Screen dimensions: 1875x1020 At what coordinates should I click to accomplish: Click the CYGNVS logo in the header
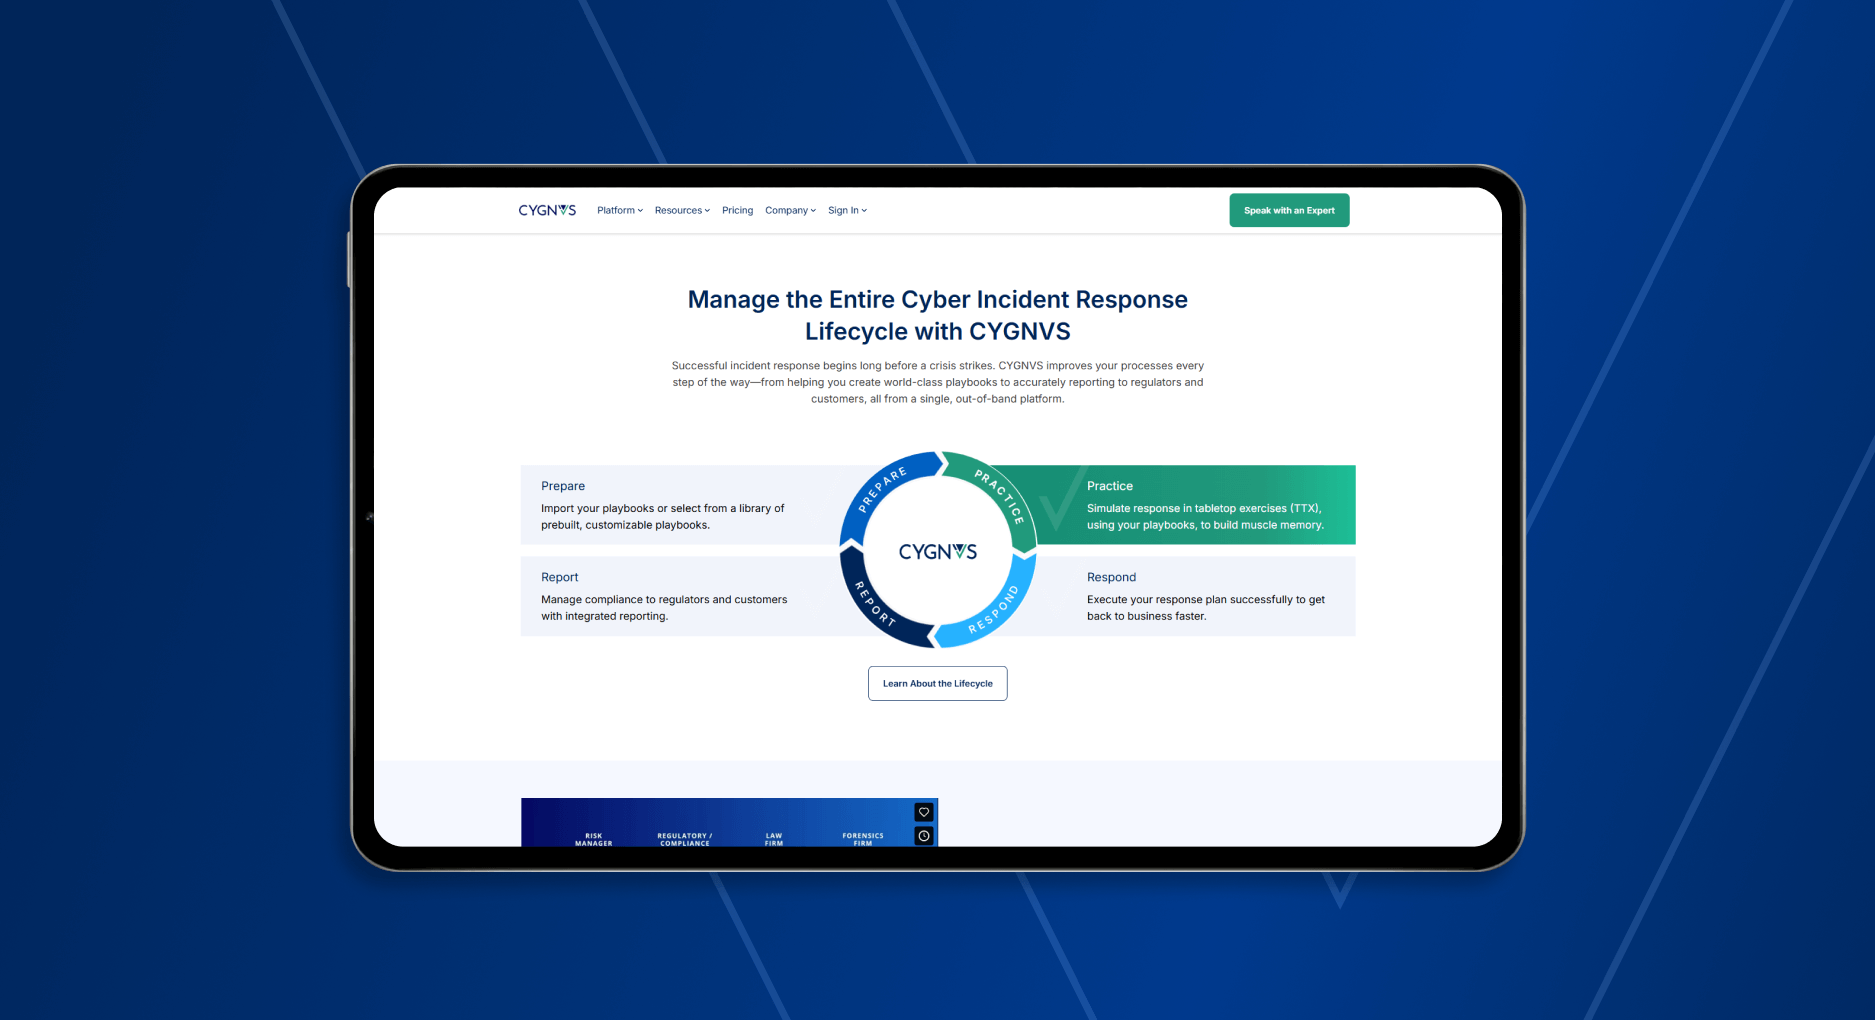pos(547,210)
